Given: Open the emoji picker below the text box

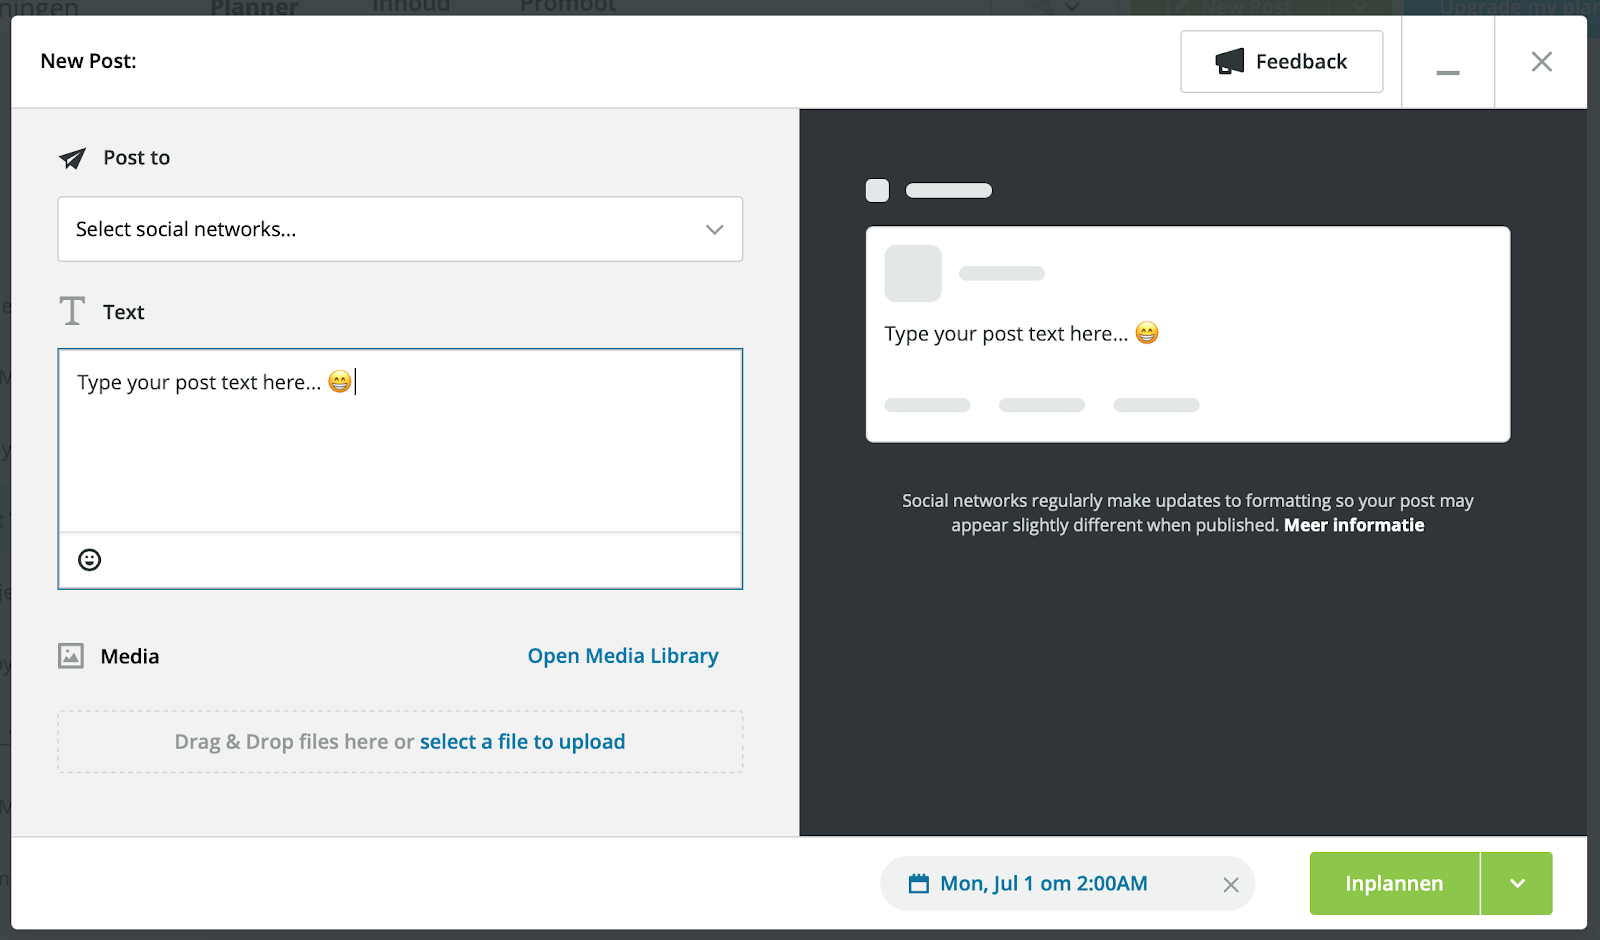Looking at the screenshot, I should tap(90, 560).
